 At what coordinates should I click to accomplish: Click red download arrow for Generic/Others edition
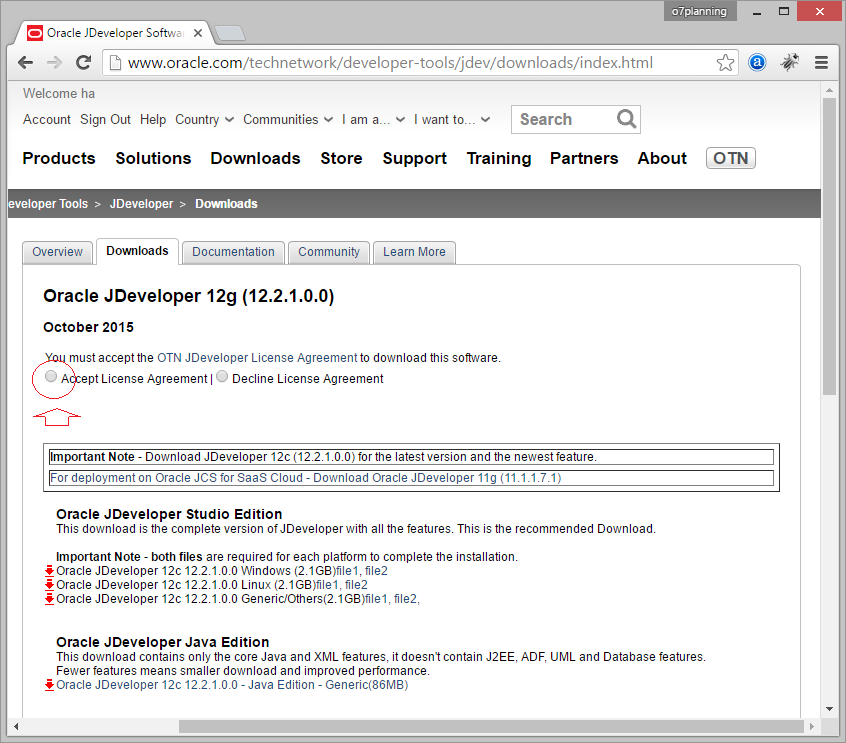(x=49, y=599)
